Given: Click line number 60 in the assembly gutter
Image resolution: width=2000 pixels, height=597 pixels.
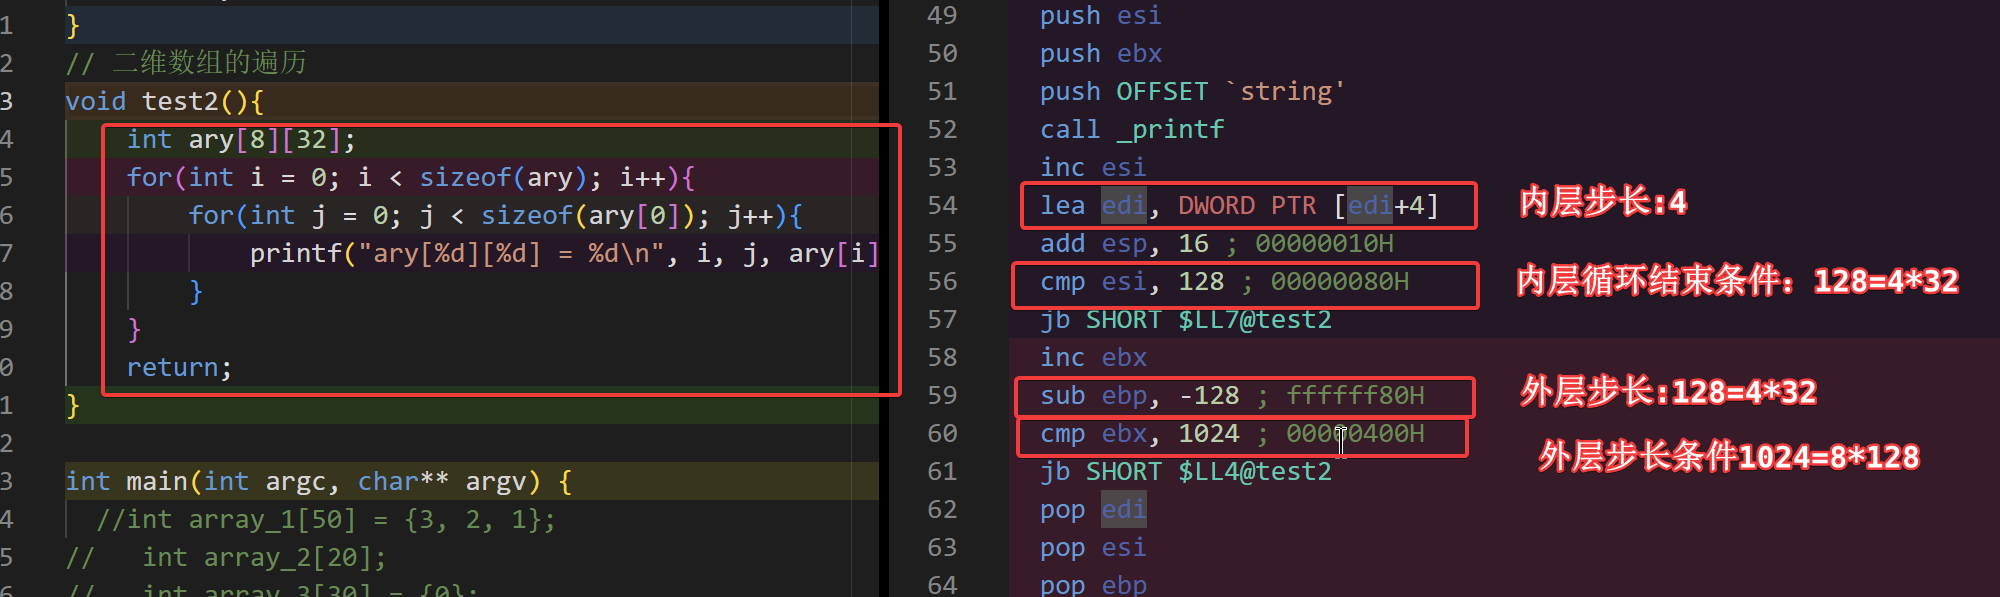Looking at the screenshot, I should (941, 434).
